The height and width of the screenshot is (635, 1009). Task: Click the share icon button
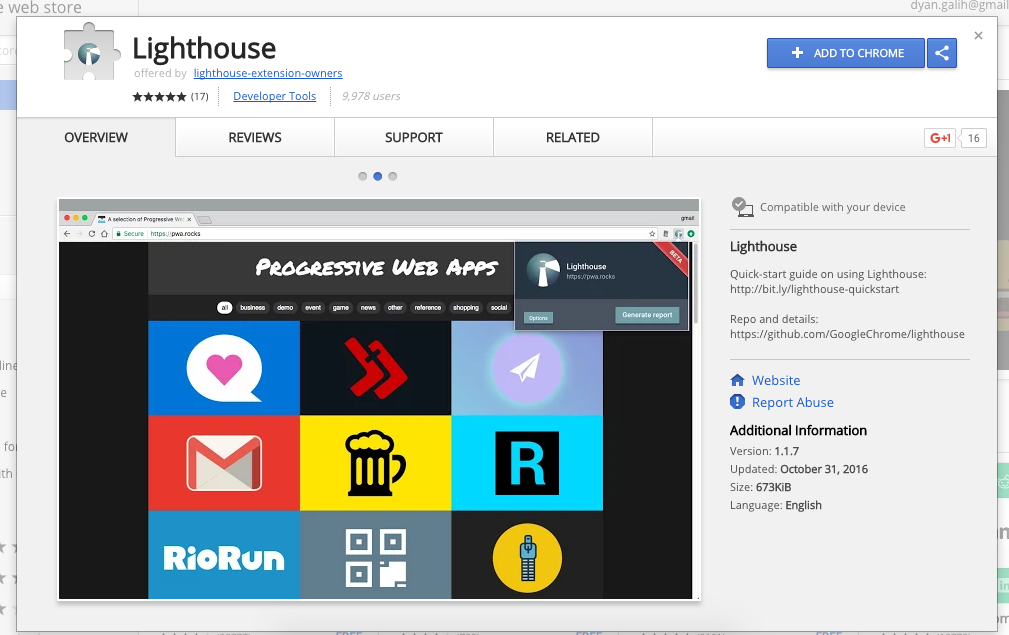click(942, 53)
